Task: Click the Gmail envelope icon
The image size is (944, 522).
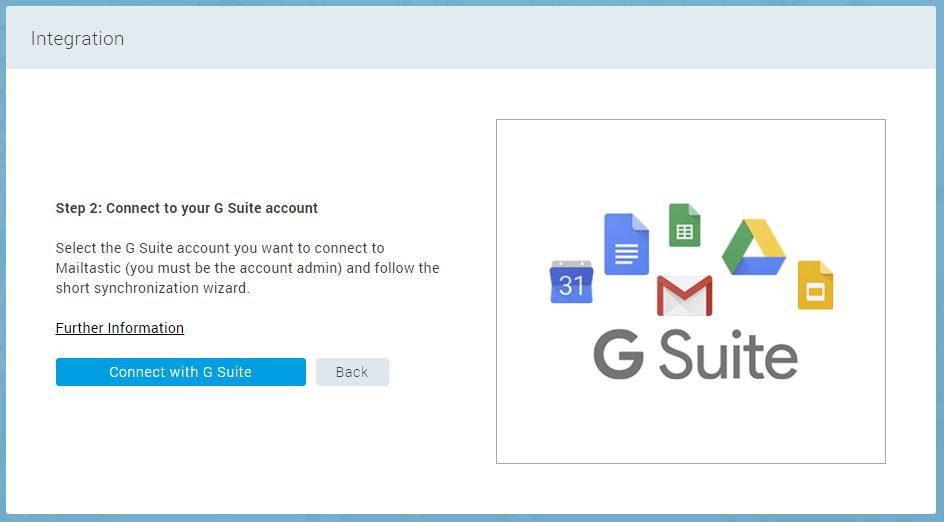Action: [x=685, y=296]
